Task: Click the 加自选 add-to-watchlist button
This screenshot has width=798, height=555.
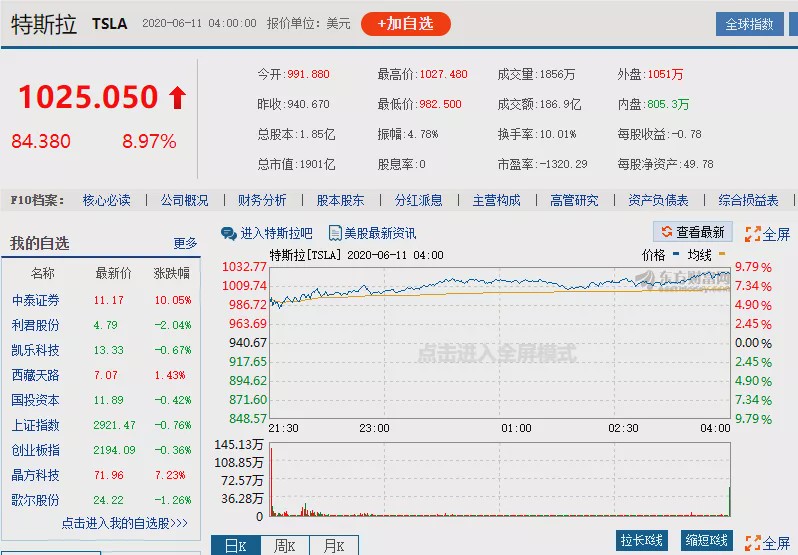Action: pyautogui.click(x=406, y=24)
